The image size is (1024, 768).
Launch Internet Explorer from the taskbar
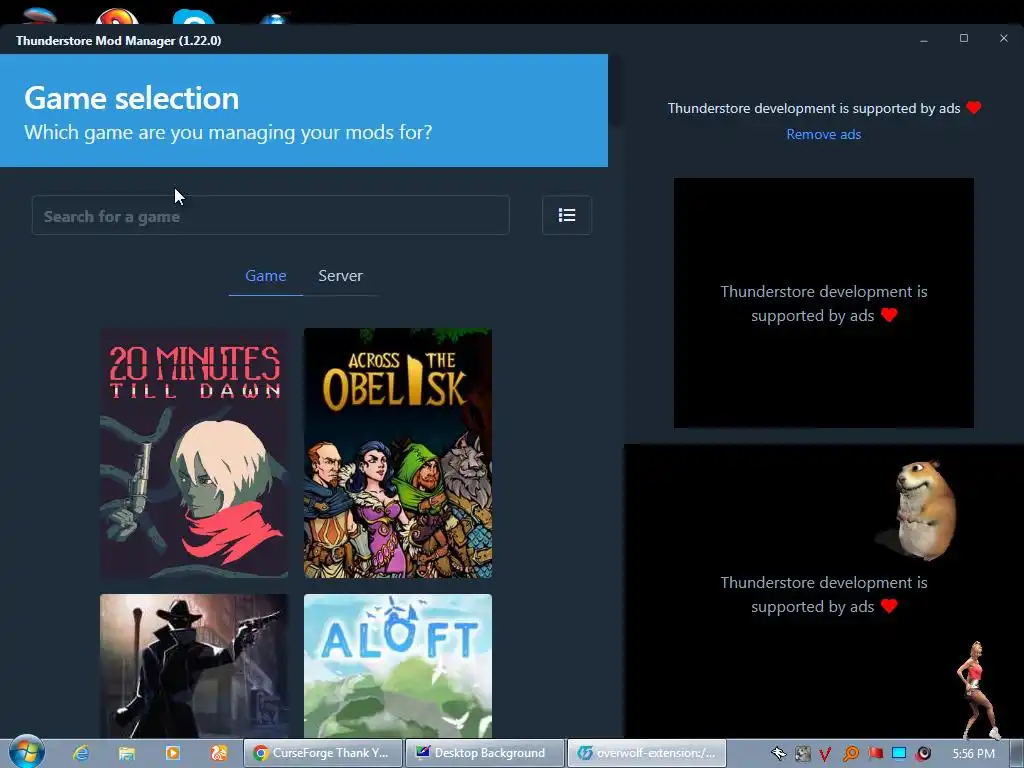(81, 753)
